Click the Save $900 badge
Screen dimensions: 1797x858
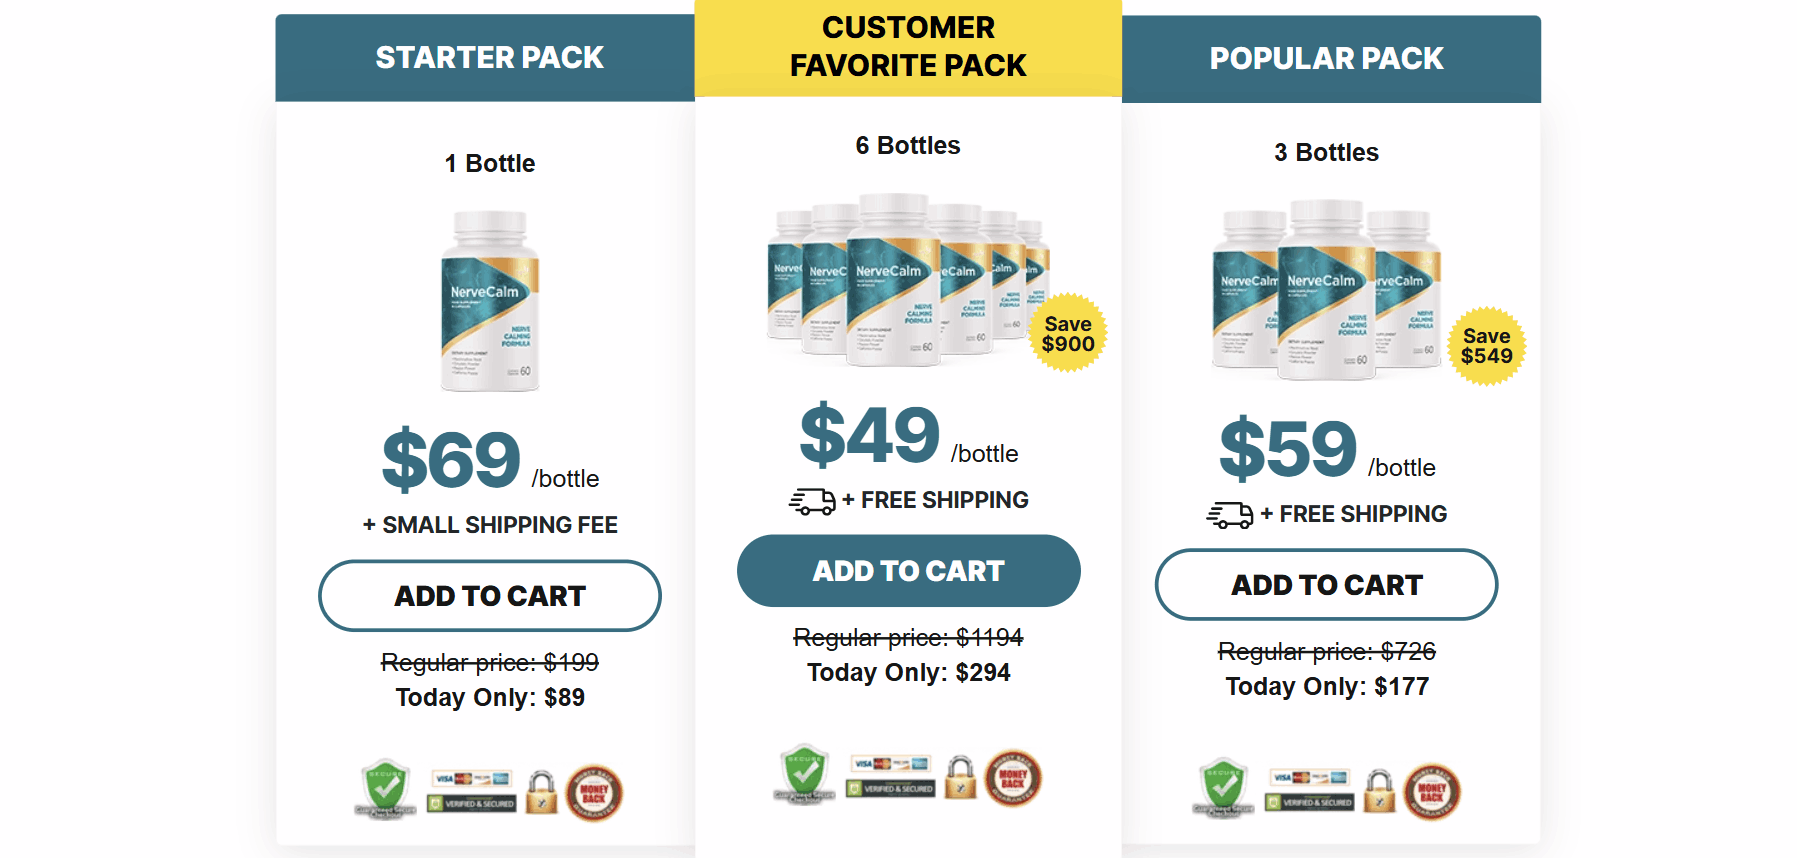click(1068, 333)
